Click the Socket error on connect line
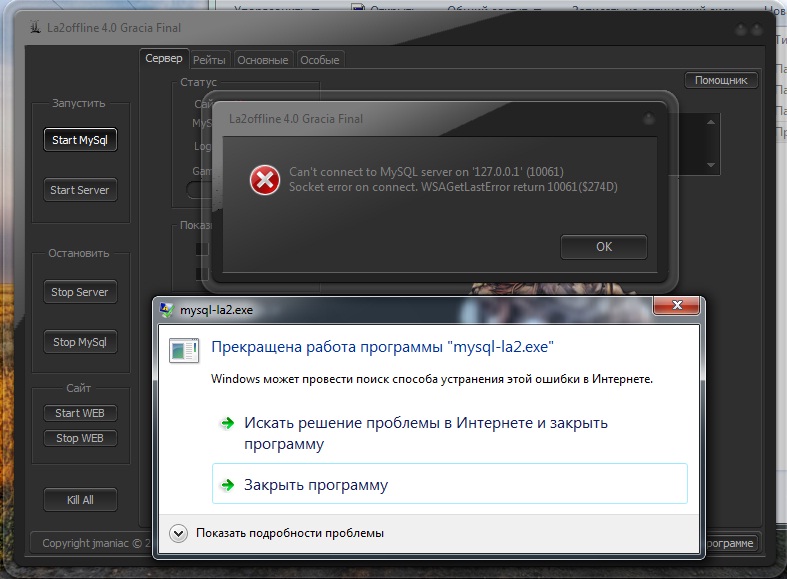Screen dimensions: 787x579 point(453,187)
